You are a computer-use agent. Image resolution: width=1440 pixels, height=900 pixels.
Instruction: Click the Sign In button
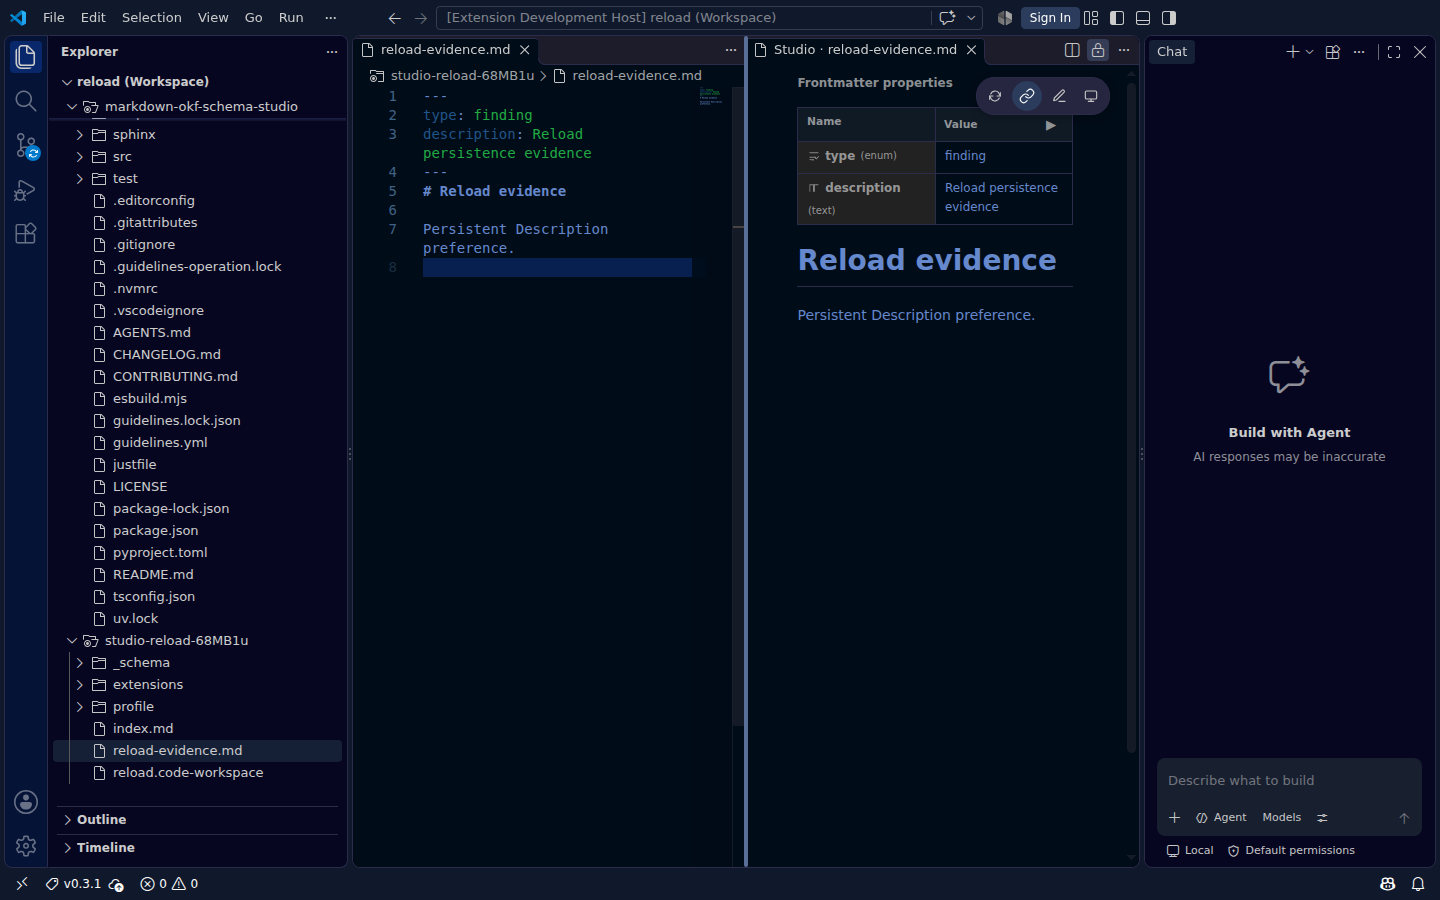pos(1050,18)
